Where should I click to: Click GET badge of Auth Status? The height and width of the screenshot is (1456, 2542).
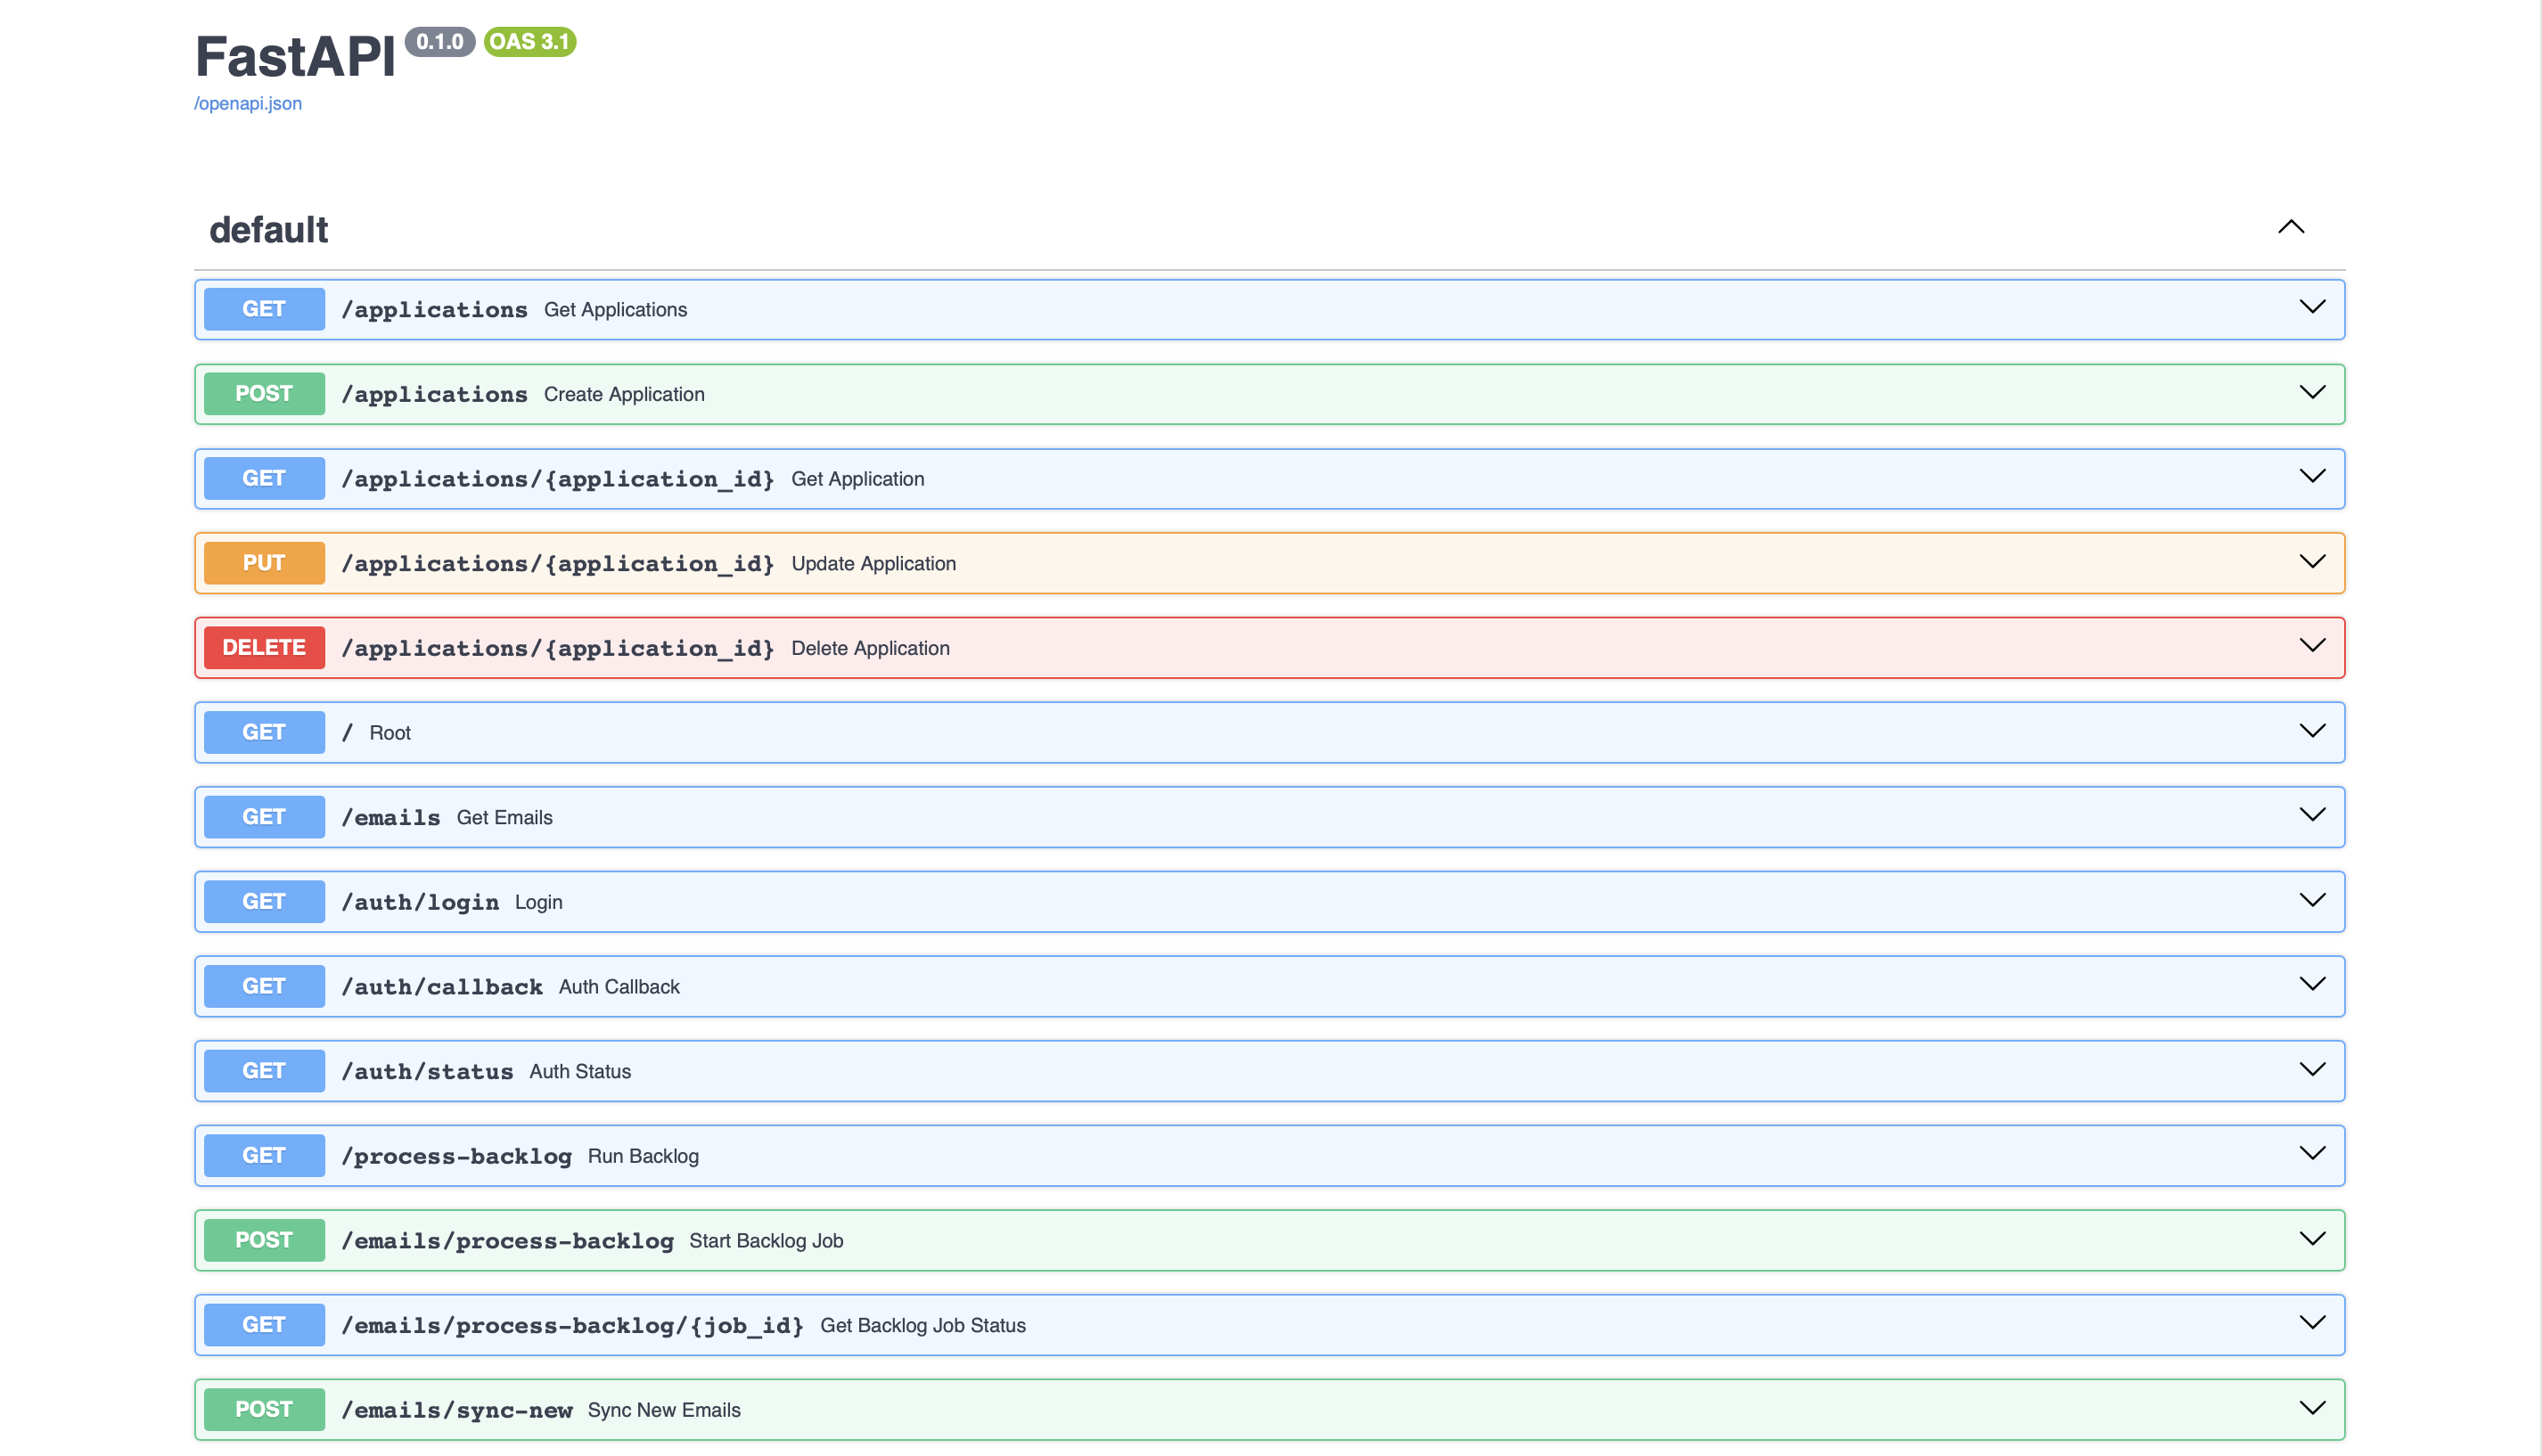point(264,1071)
